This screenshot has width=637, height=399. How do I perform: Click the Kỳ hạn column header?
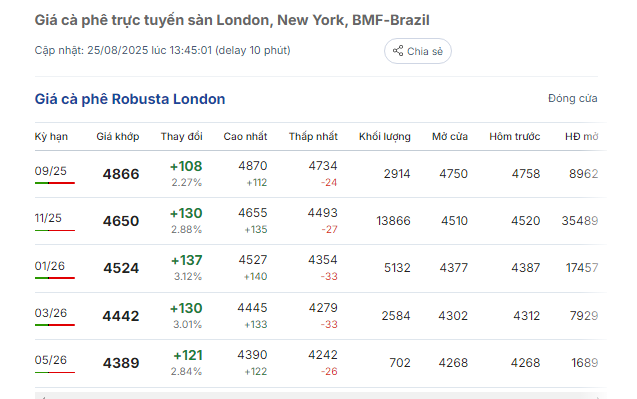[51, 137]
